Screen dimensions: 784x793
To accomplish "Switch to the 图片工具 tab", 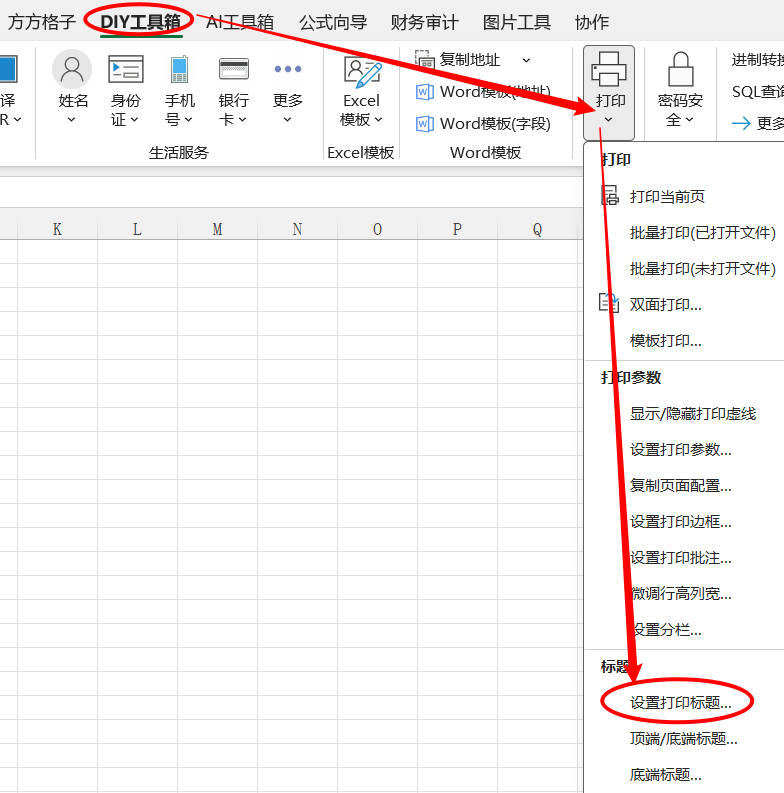I will (516, 22).
